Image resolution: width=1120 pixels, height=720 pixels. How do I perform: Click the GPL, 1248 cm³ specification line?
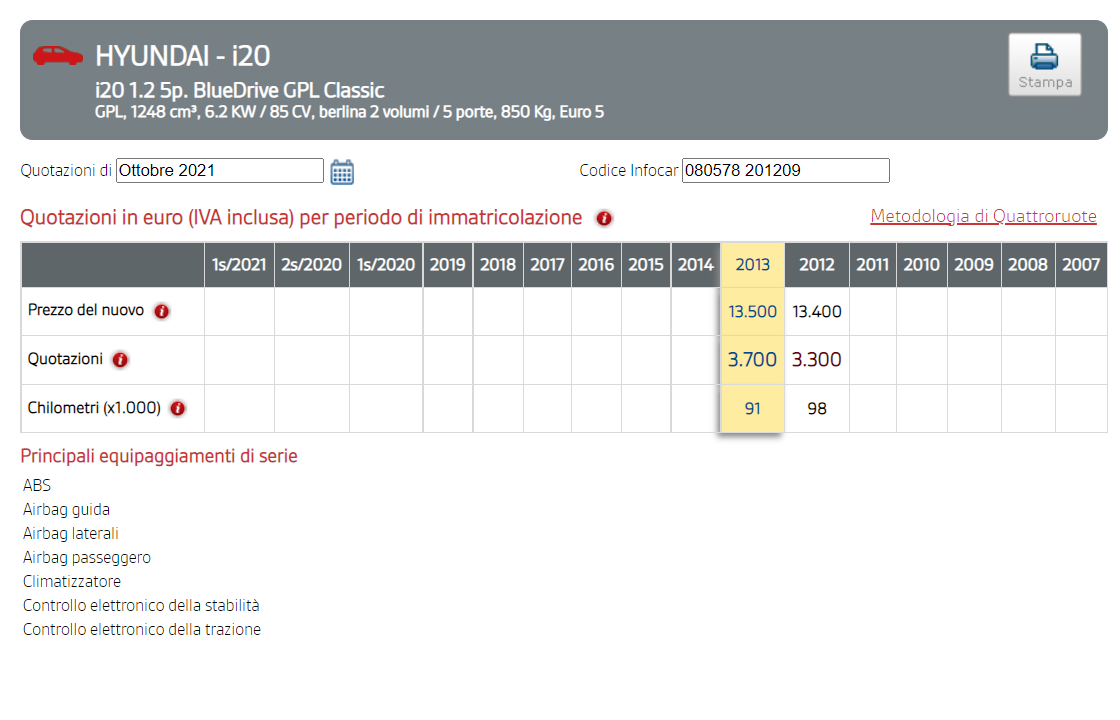(349, 112)
